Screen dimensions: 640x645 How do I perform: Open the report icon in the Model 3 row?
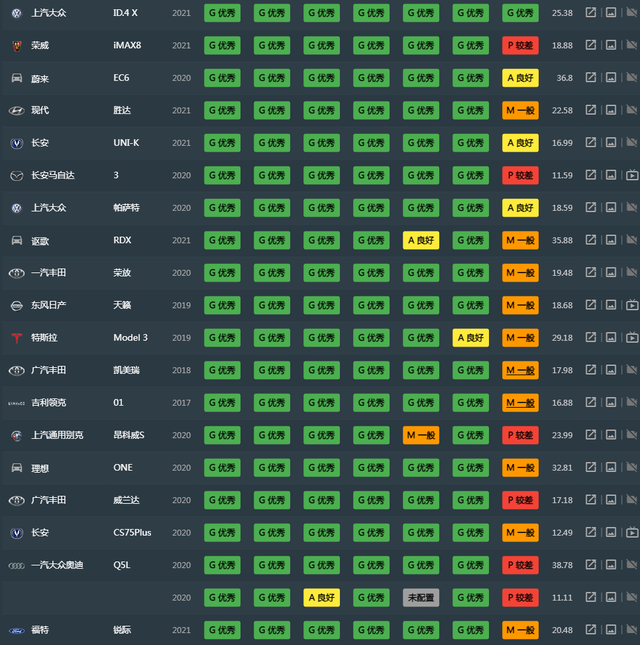(x=591, y=337)
